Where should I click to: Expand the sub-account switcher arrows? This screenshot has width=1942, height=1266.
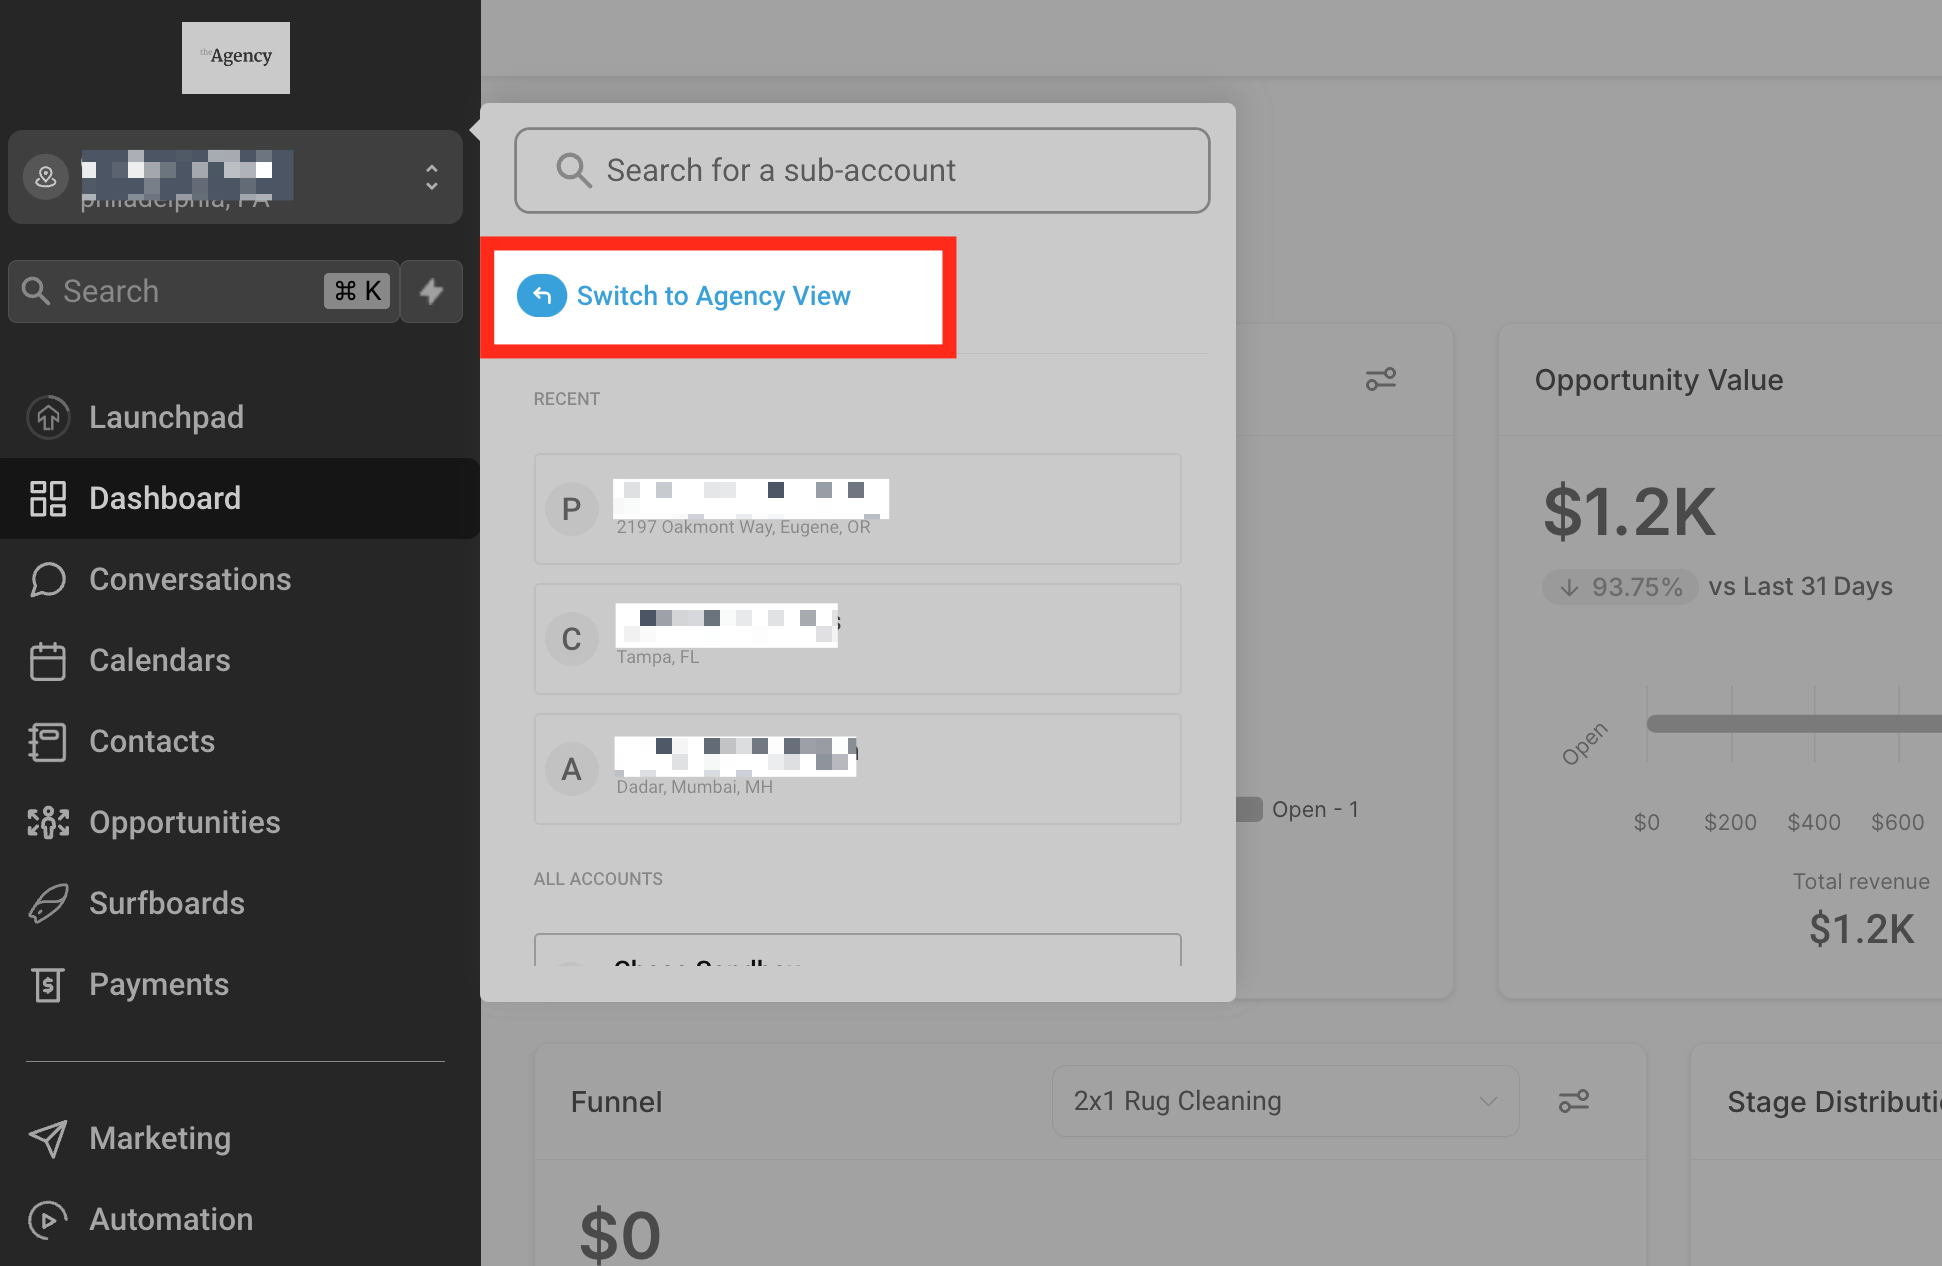tap(431, 177)
